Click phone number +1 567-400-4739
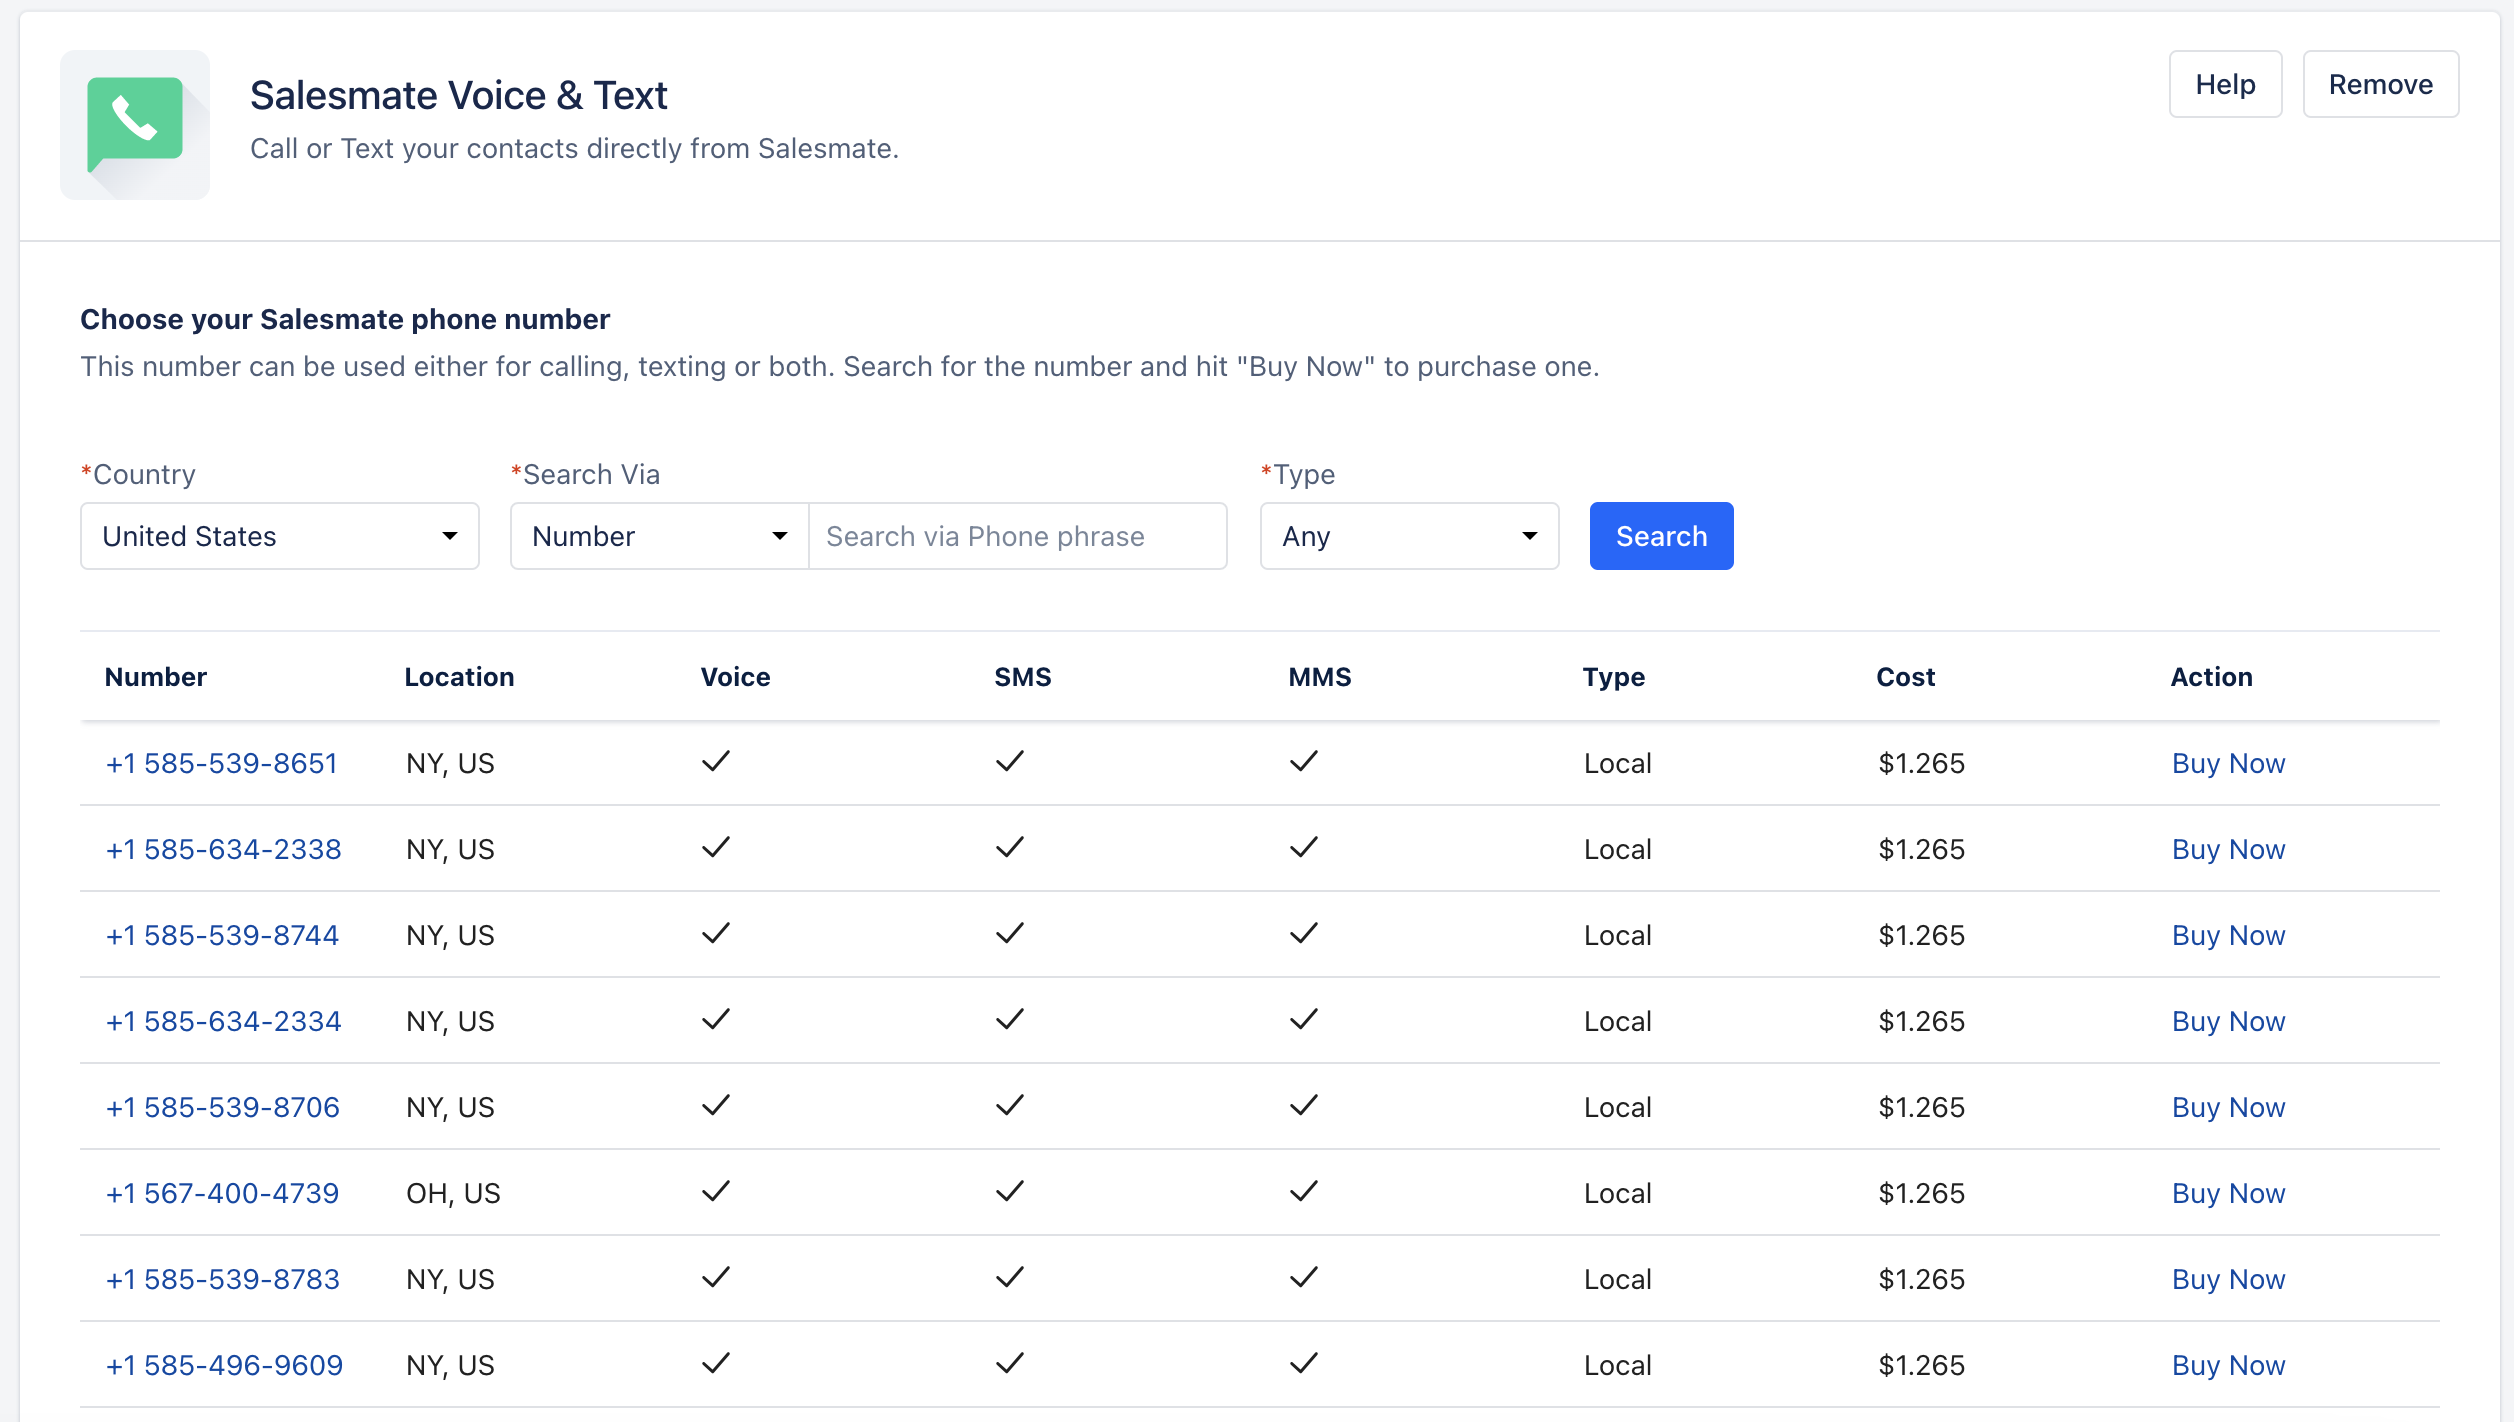This screenshot has width=2514, height=1422. [x=222, y=1193]
